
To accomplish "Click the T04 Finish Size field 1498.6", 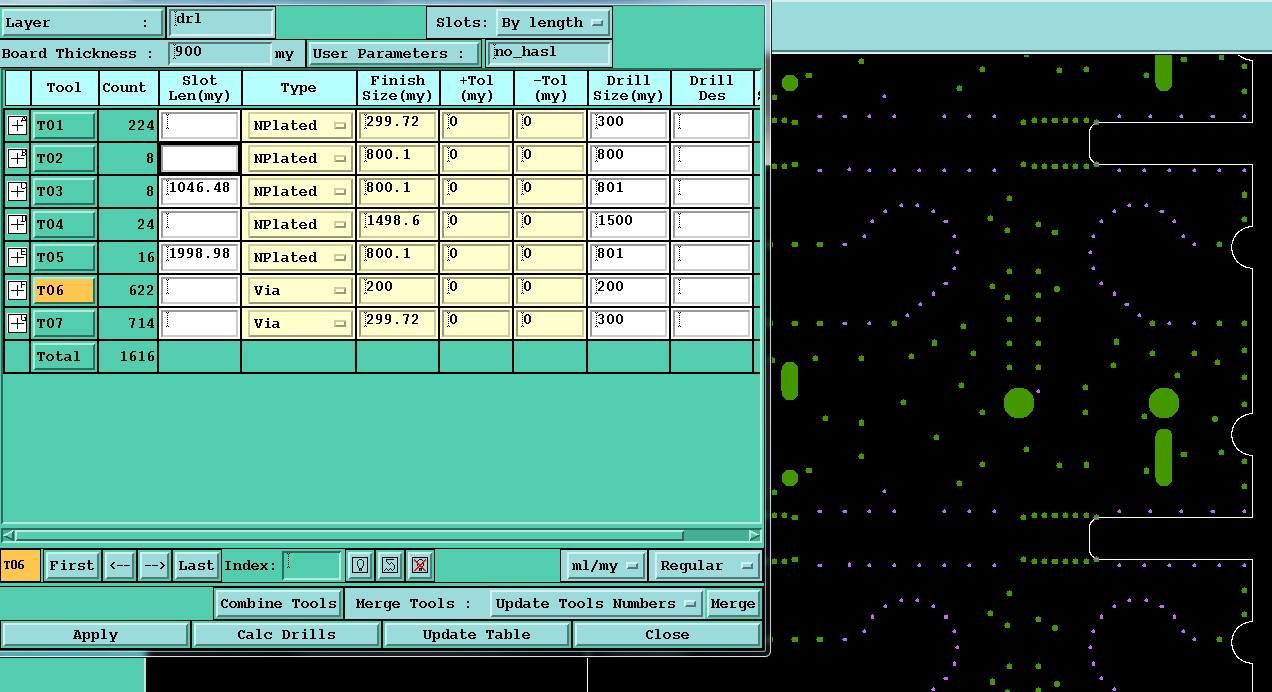I will click(x=398, y=224).
